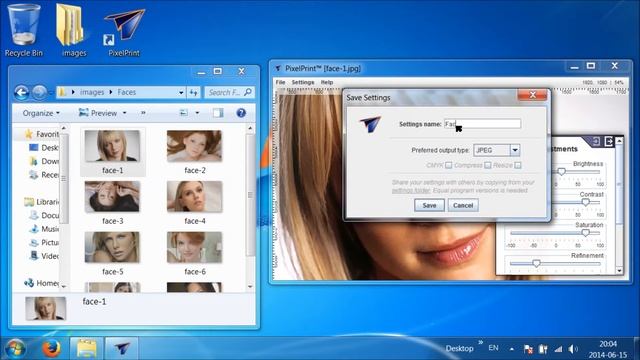Click the Settings name text field
Screen dimensions: 640x360
tap(482, 124)
